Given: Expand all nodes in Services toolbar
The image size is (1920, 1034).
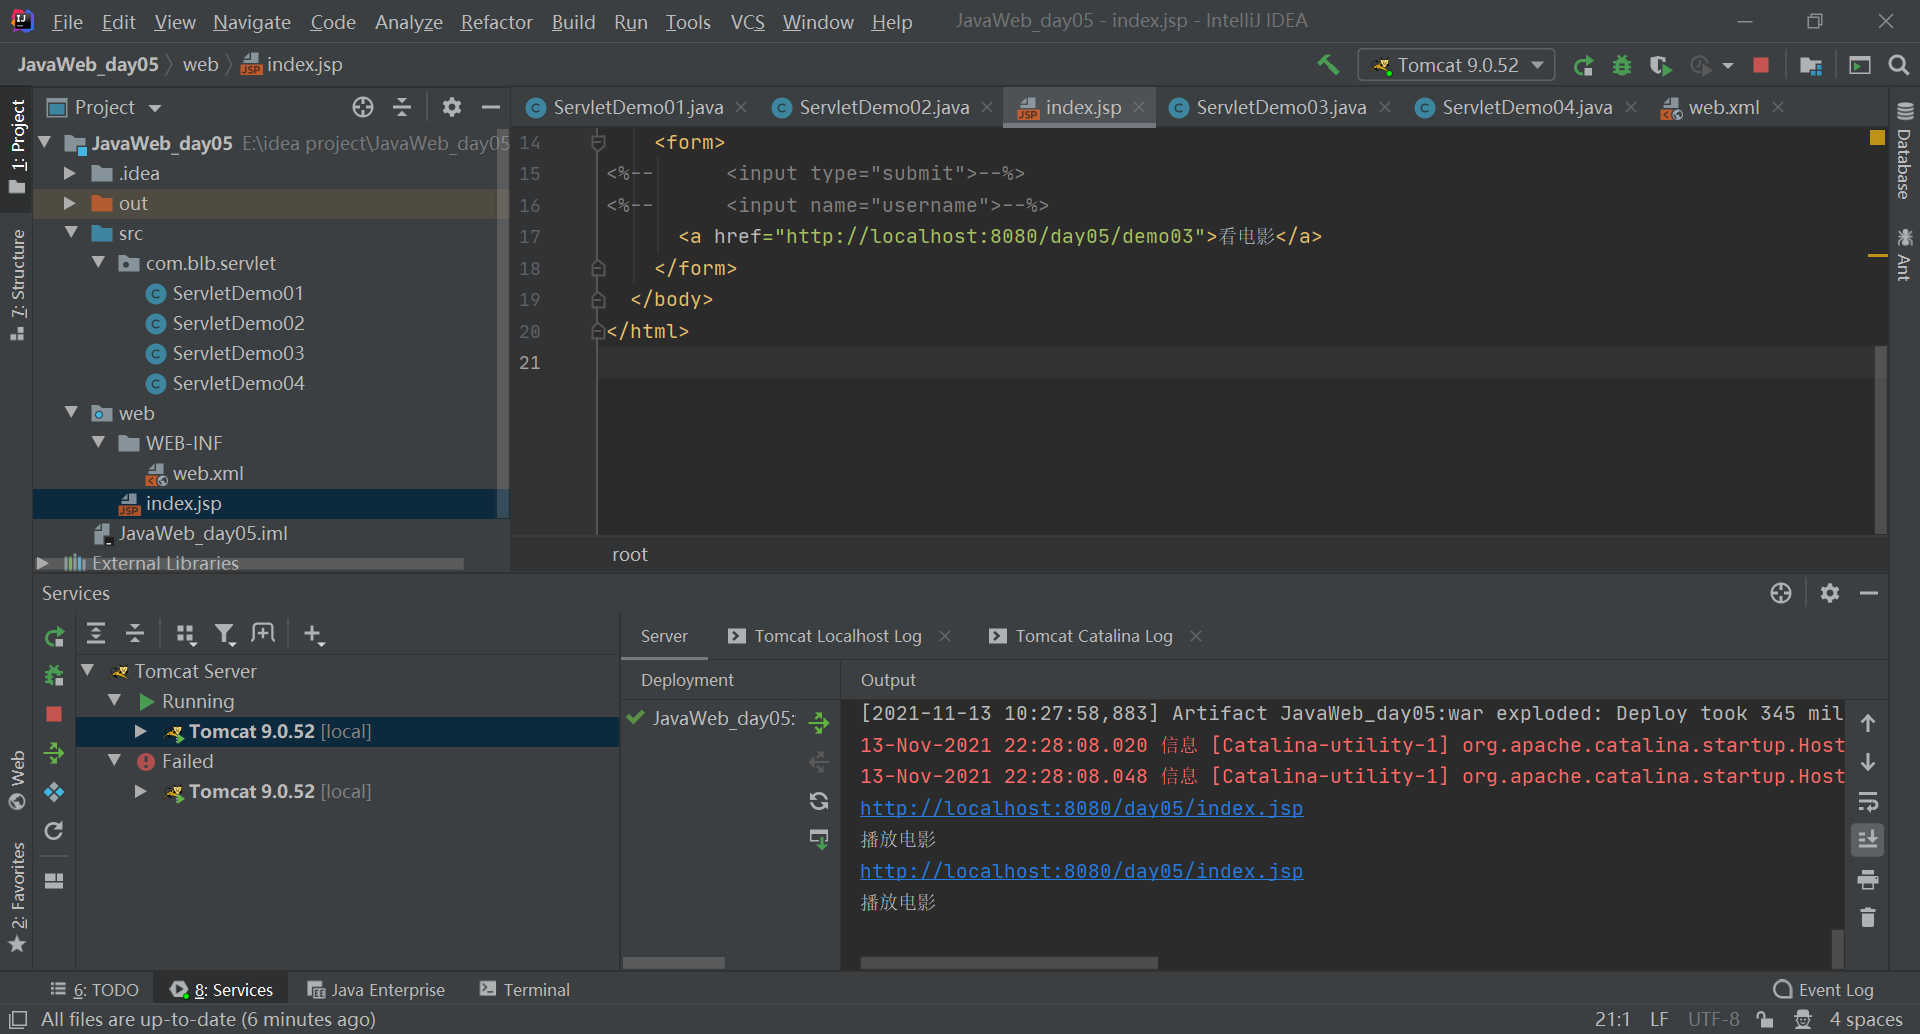Looking at the screenshot, I should click(96, 633).
